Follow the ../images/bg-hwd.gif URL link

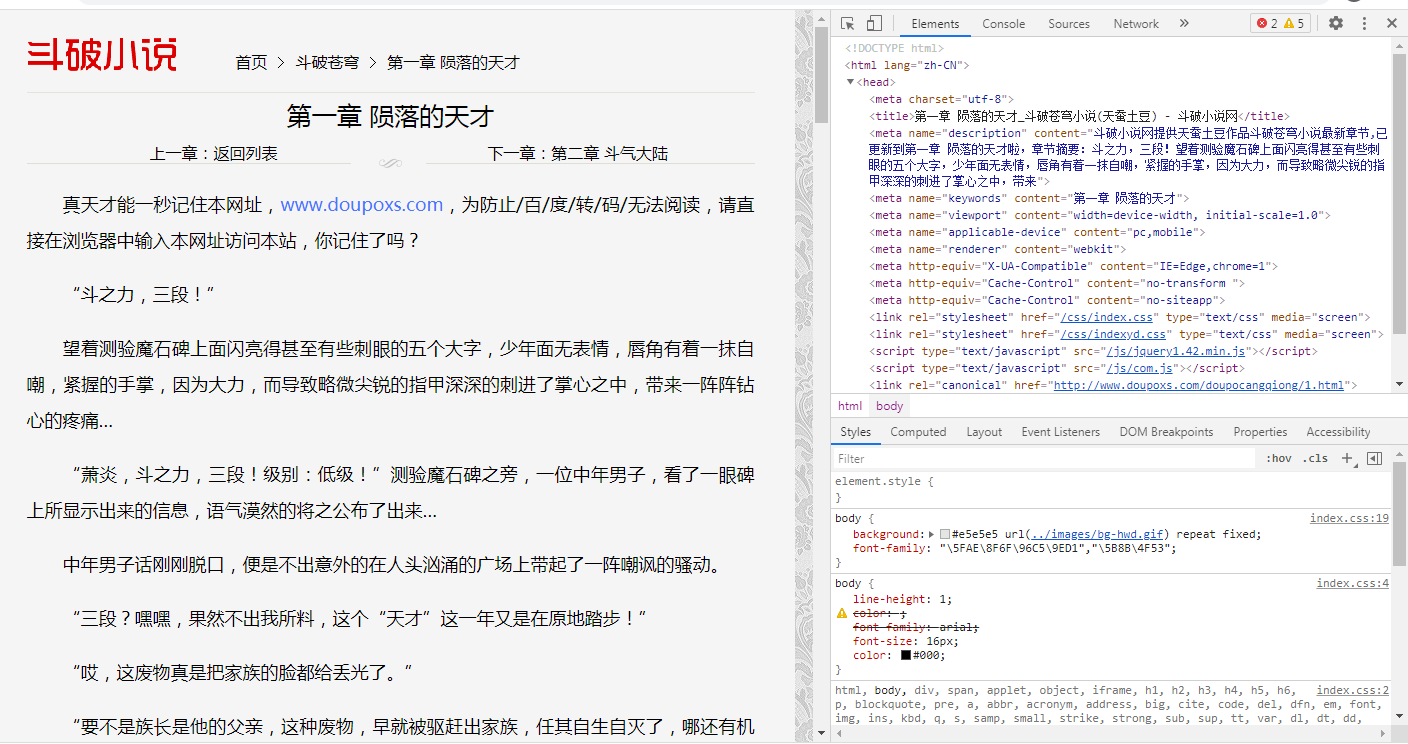(1098, 535)
